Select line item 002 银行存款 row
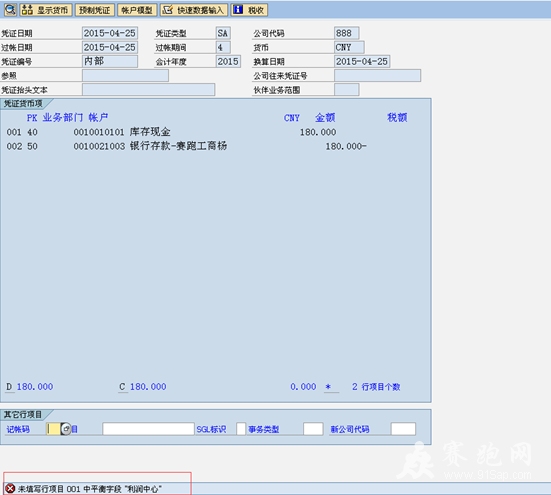This screenshot has width=551, height=495. [186, 146]
